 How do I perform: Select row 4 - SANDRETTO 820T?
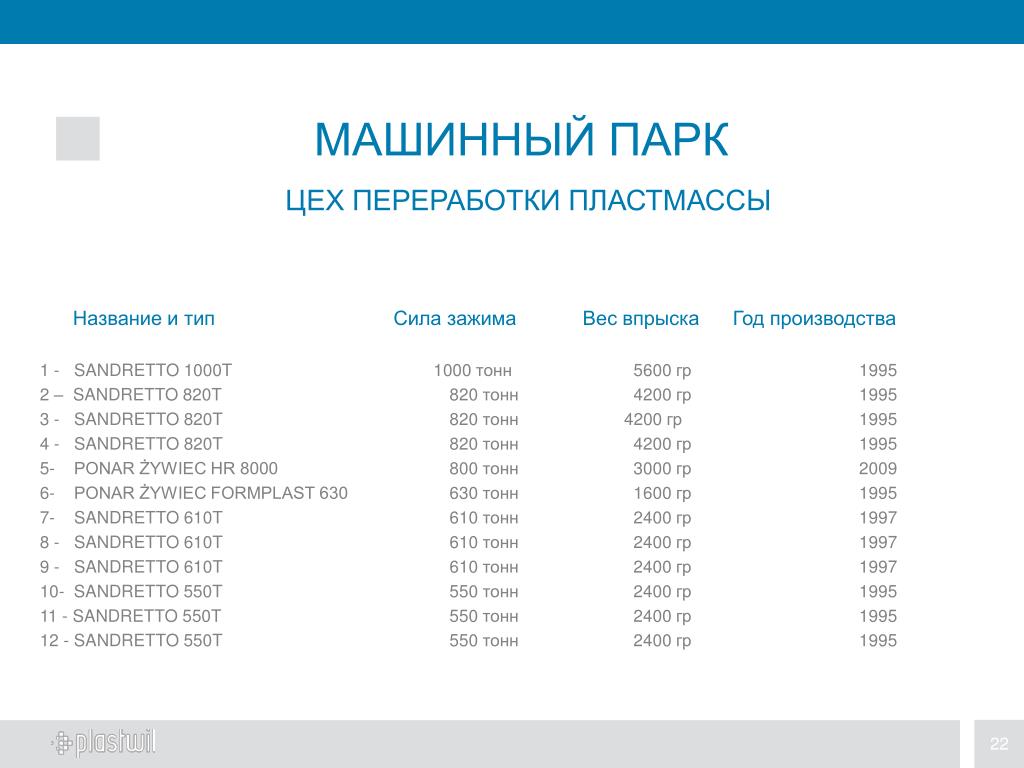click(468, 444)
